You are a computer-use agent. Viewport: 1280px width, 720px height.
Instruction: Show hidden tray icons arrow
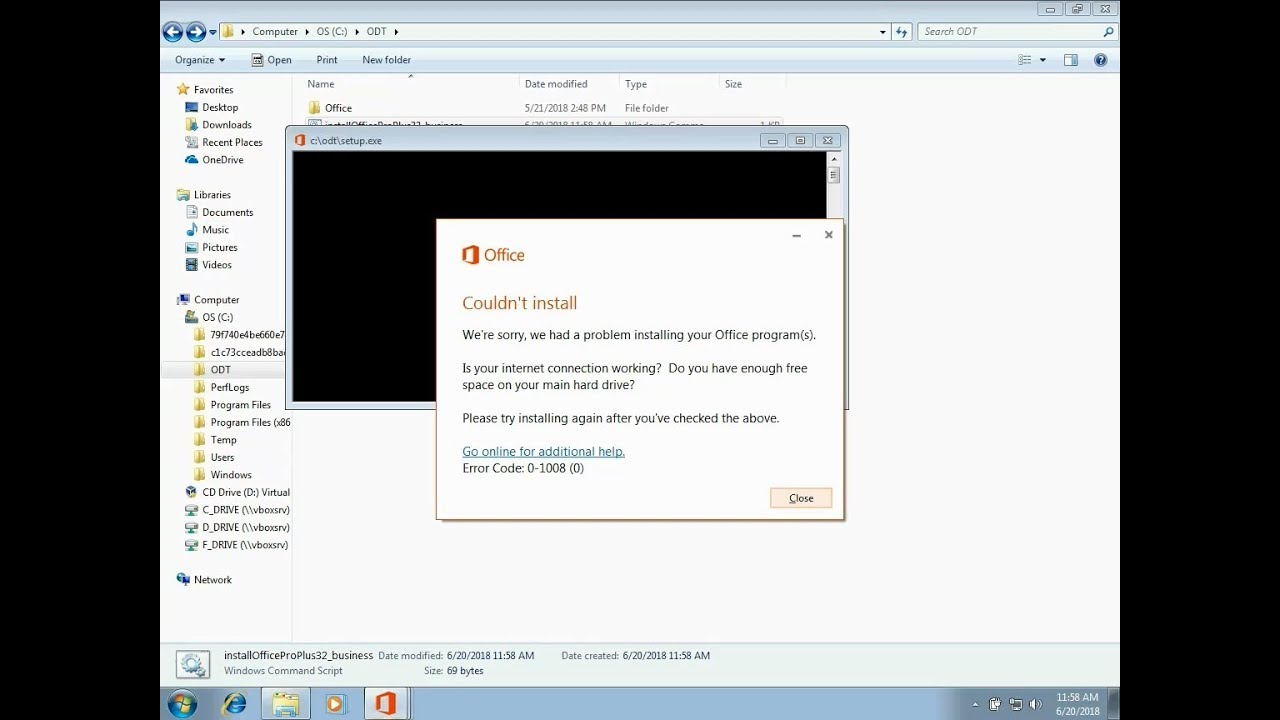(x=975, y=705)
